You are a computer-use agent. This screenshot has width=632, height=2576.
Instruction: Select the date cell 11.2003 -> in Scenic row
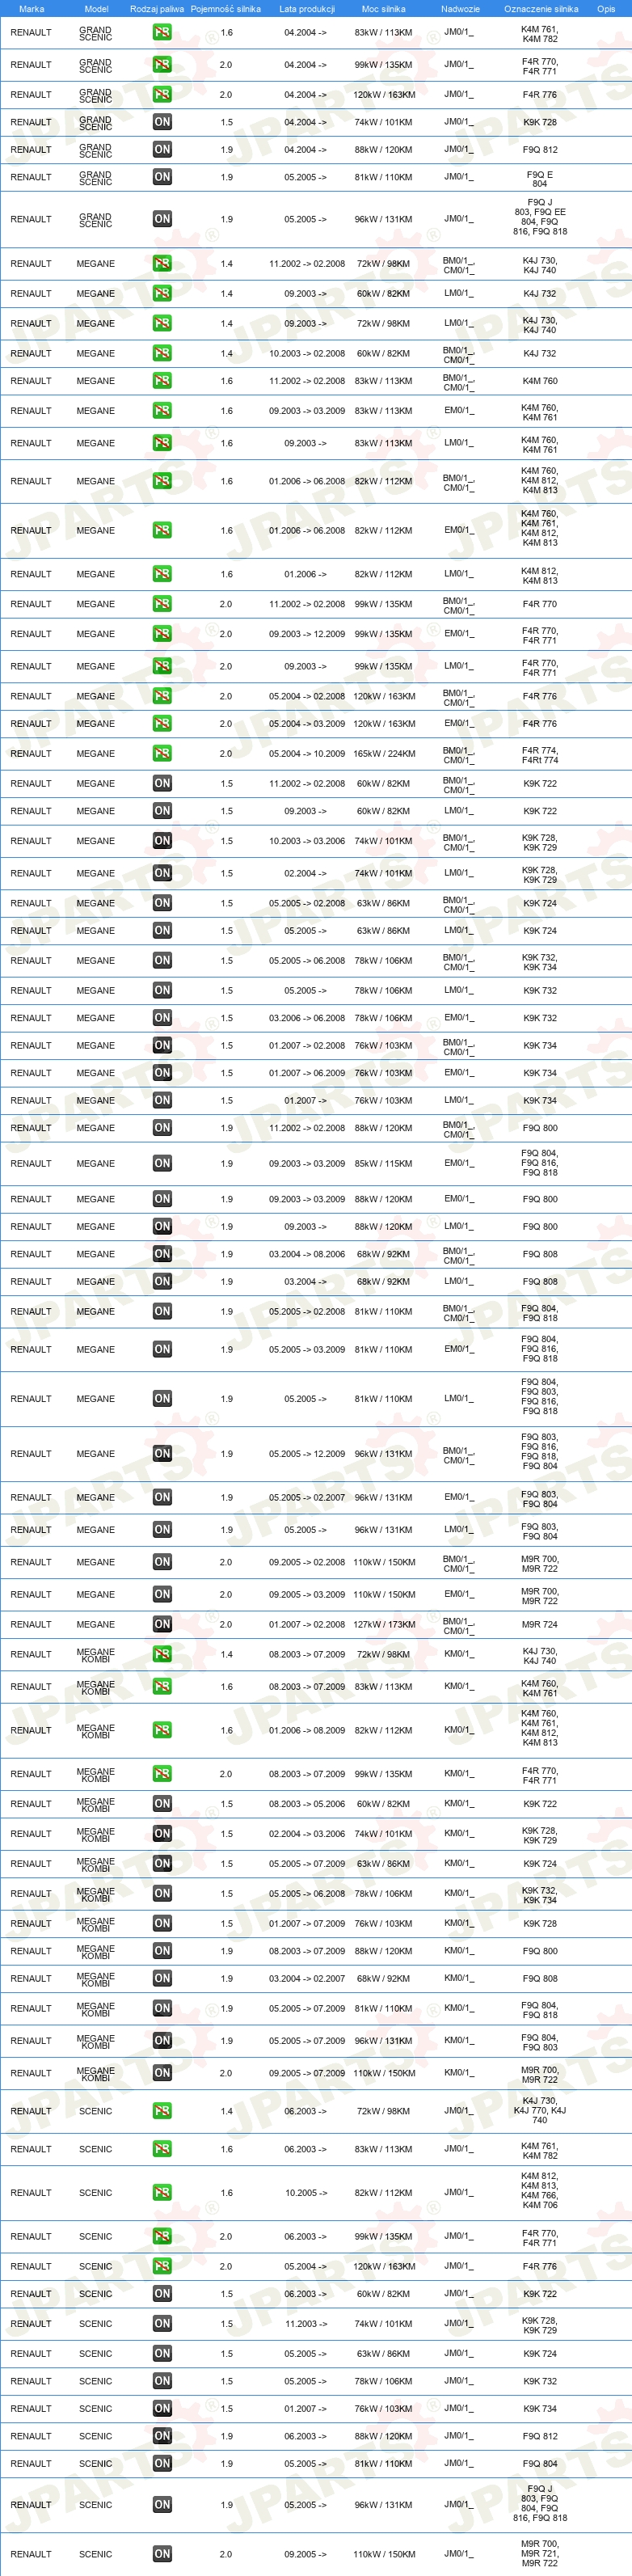306,2325
